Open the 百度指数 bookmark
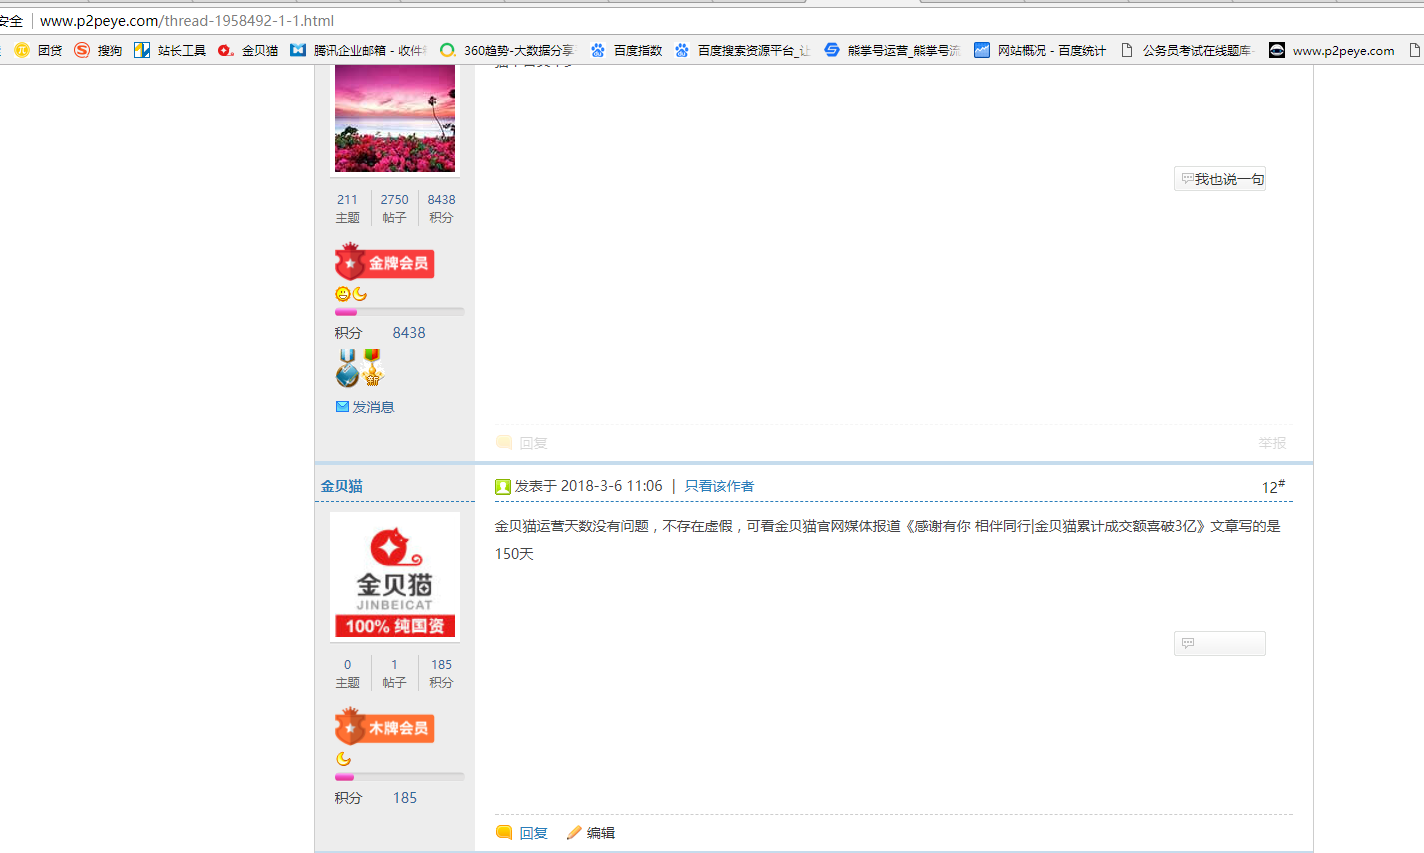Viewport: 1424px width, 853px height. tap(626, 50)
